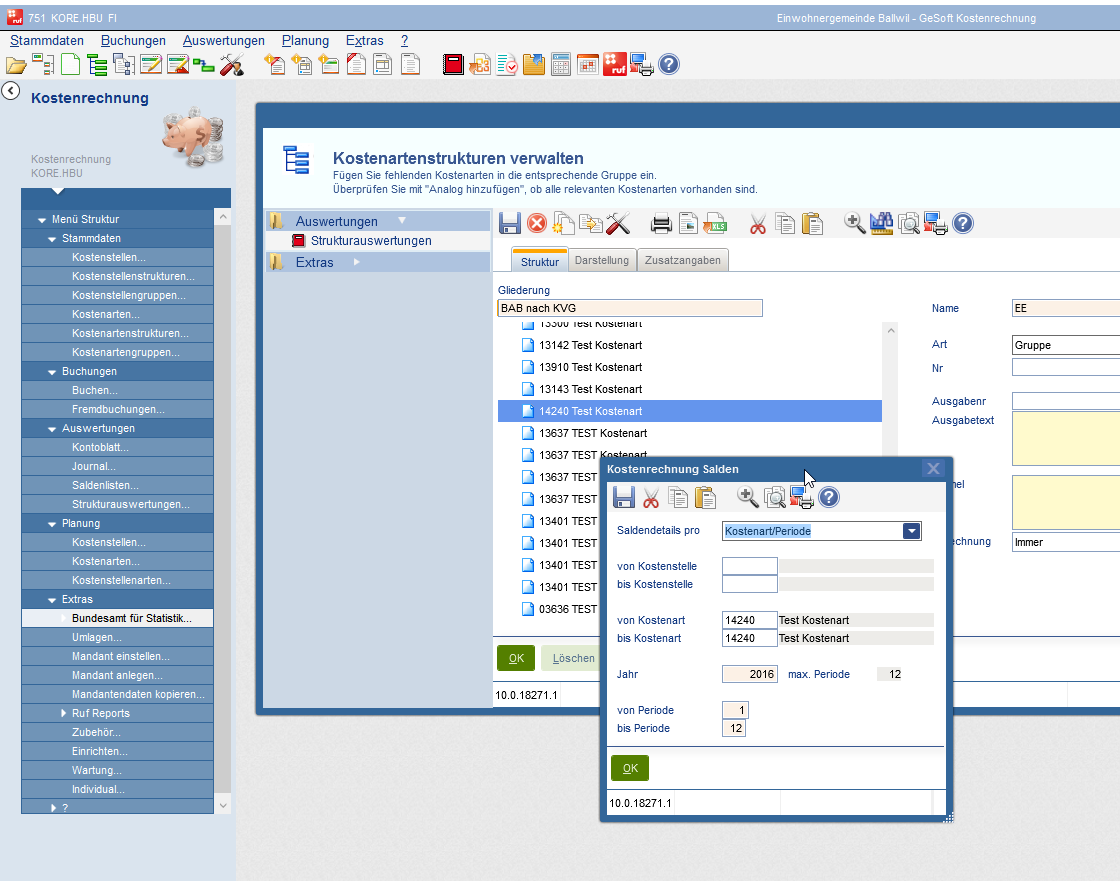Click the scissors cut icon in structure toolbar
Viewport: 1120px width, 881px height.
[x=758, y=224]
